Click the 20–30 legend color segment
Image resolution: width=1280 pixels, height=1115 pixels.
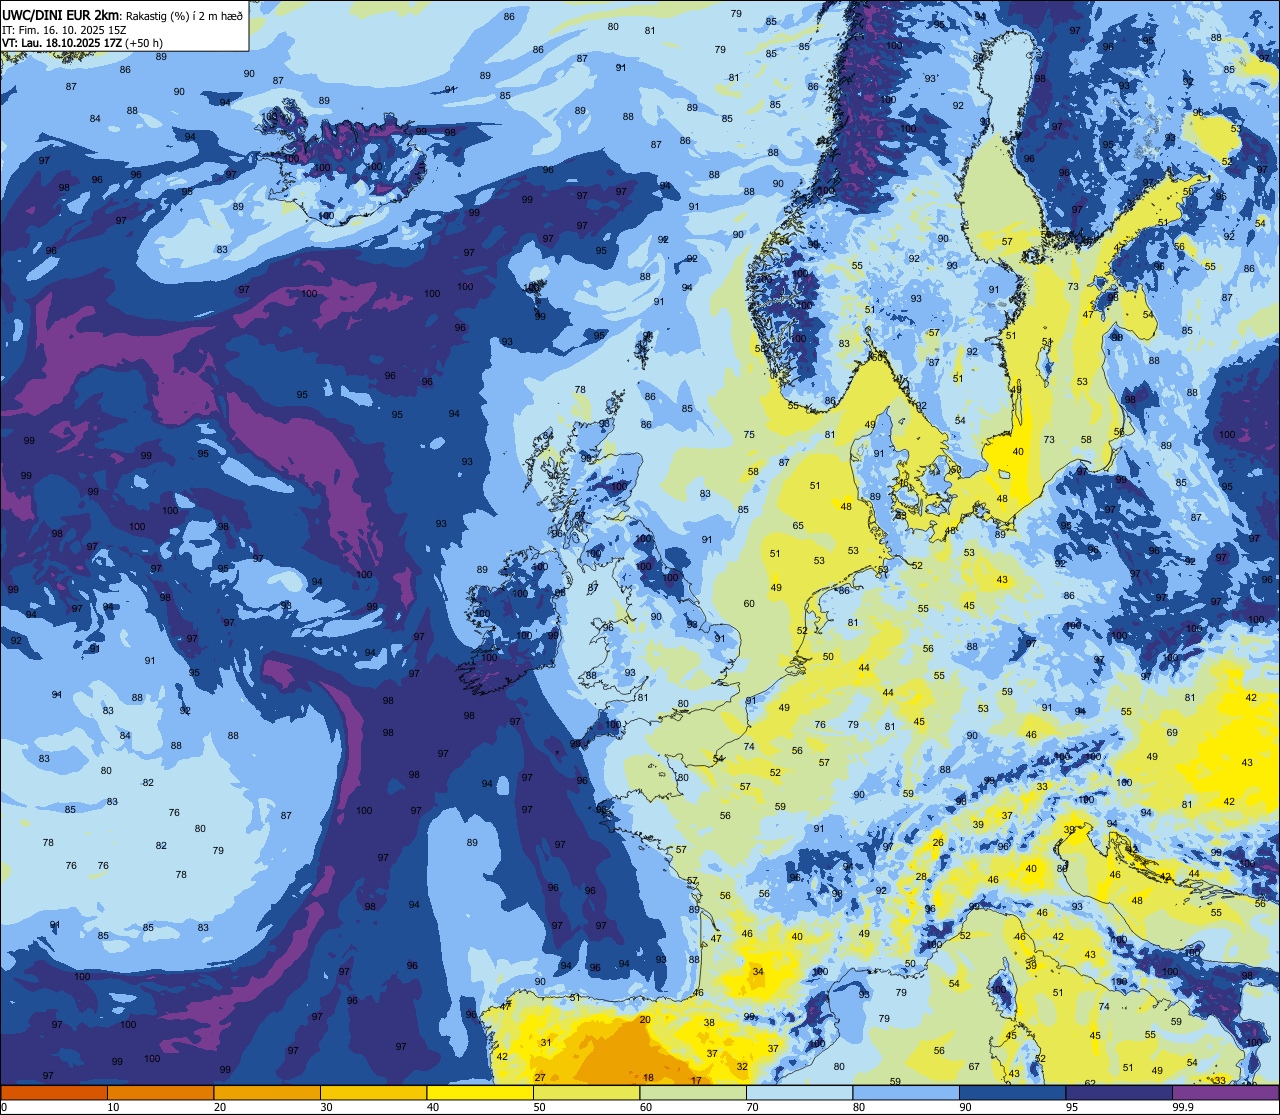tap(267, 1092)
